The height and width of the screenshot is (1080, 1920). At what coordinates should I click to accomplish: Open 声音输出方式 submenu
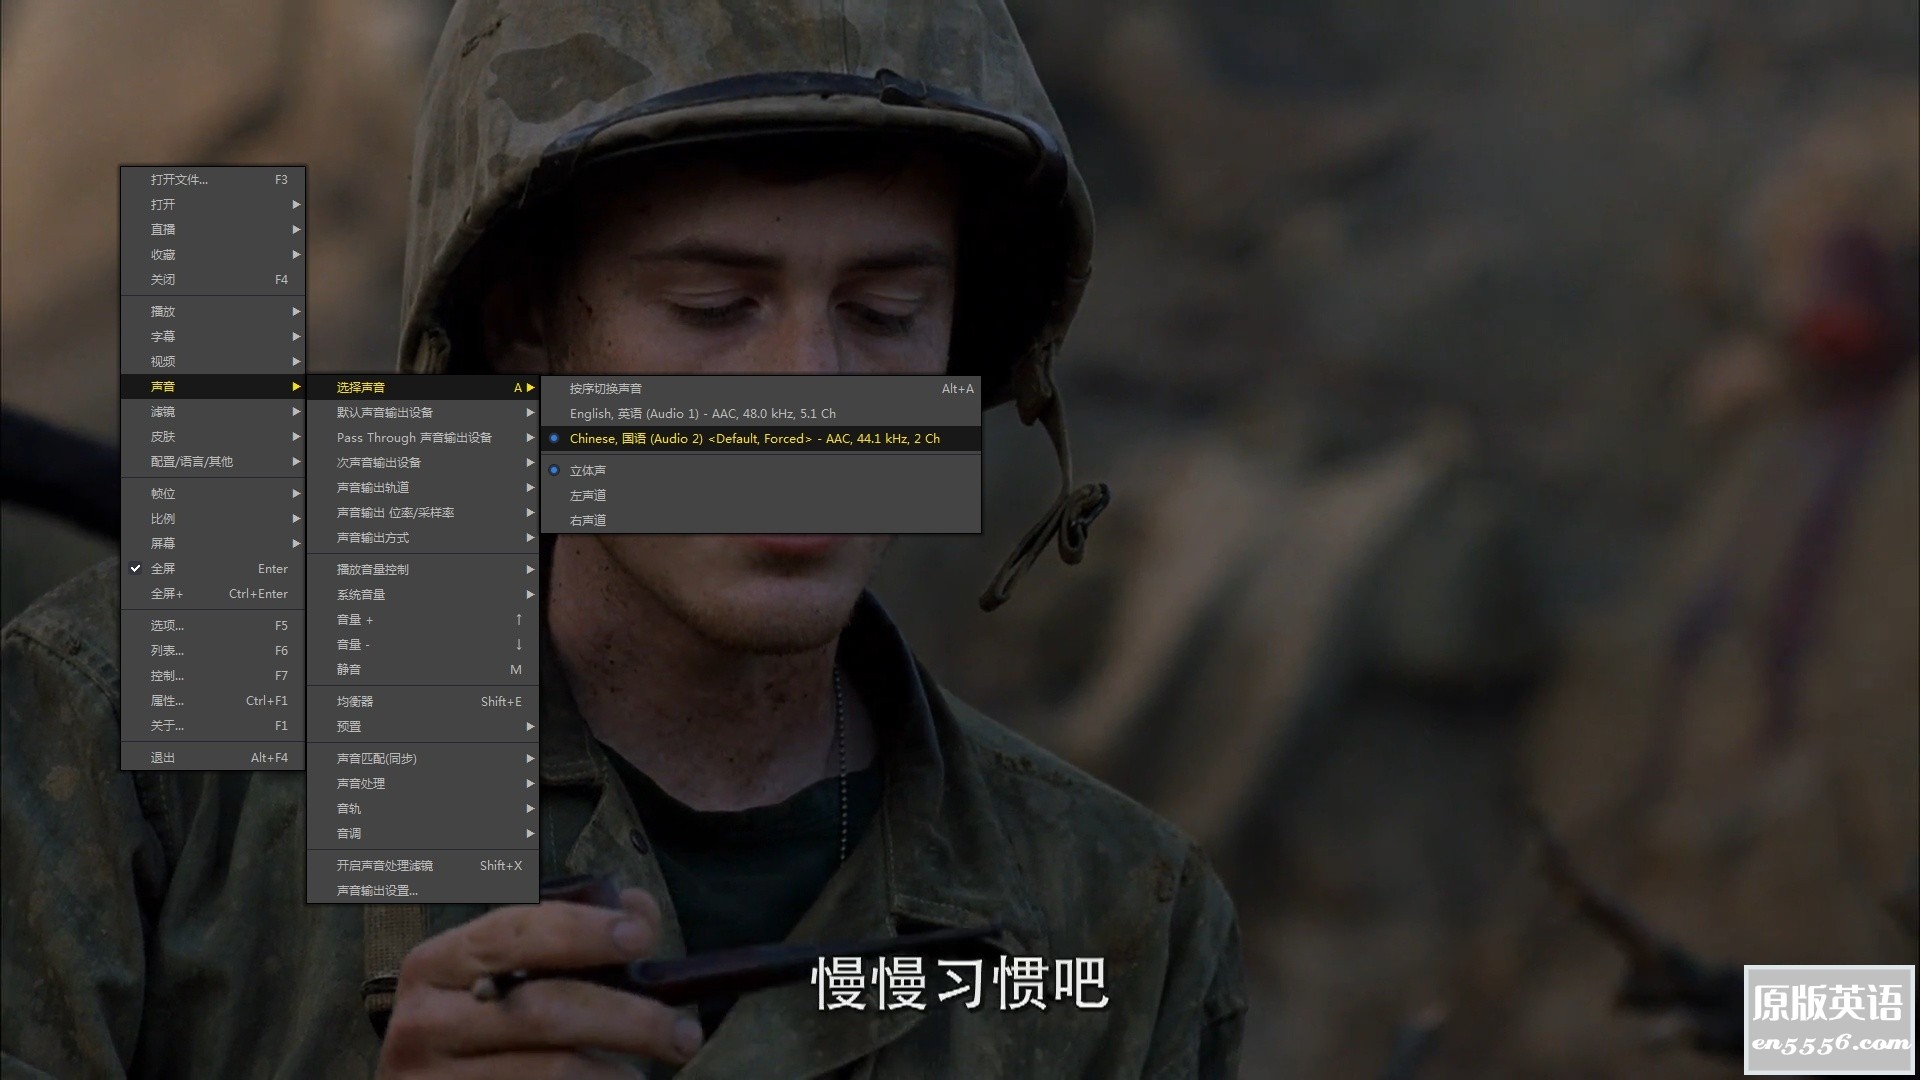[x=423, y=537]
